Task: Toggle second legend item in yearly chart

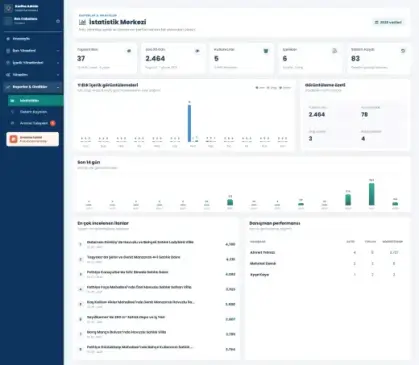Action: [x=272, y=88]
